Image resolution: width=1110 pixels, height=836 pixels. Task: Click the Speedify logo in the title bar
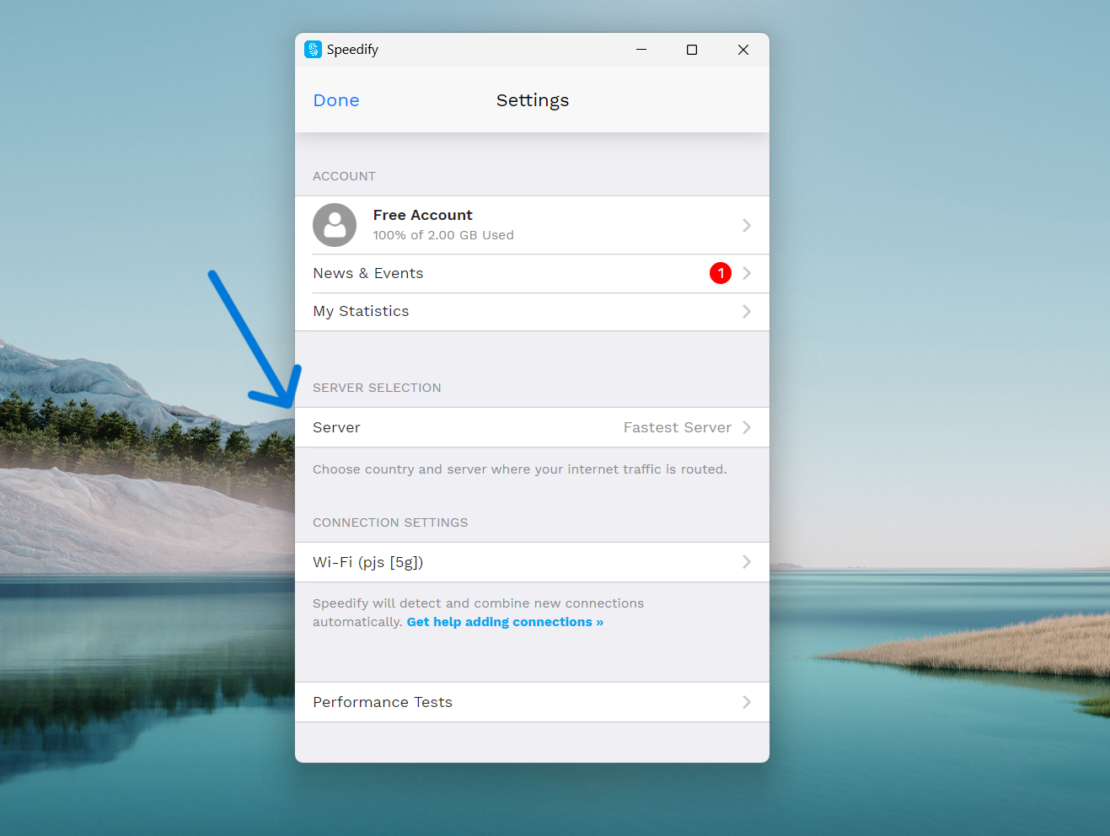coord(313,48)
